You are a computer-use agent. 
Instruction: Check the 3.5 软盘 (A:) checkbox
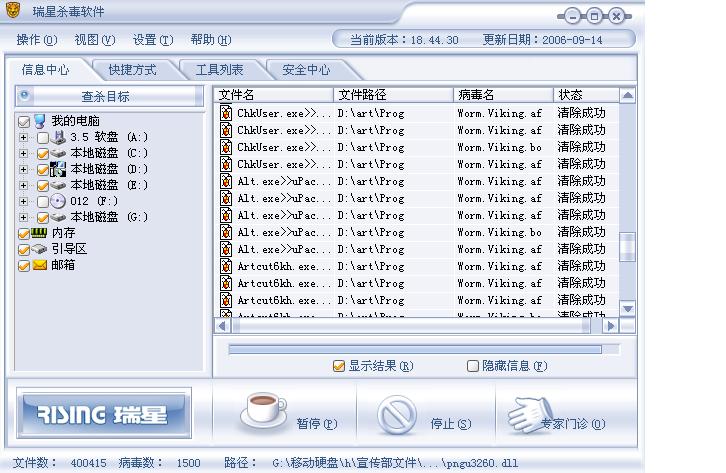(x=43, y=137)
